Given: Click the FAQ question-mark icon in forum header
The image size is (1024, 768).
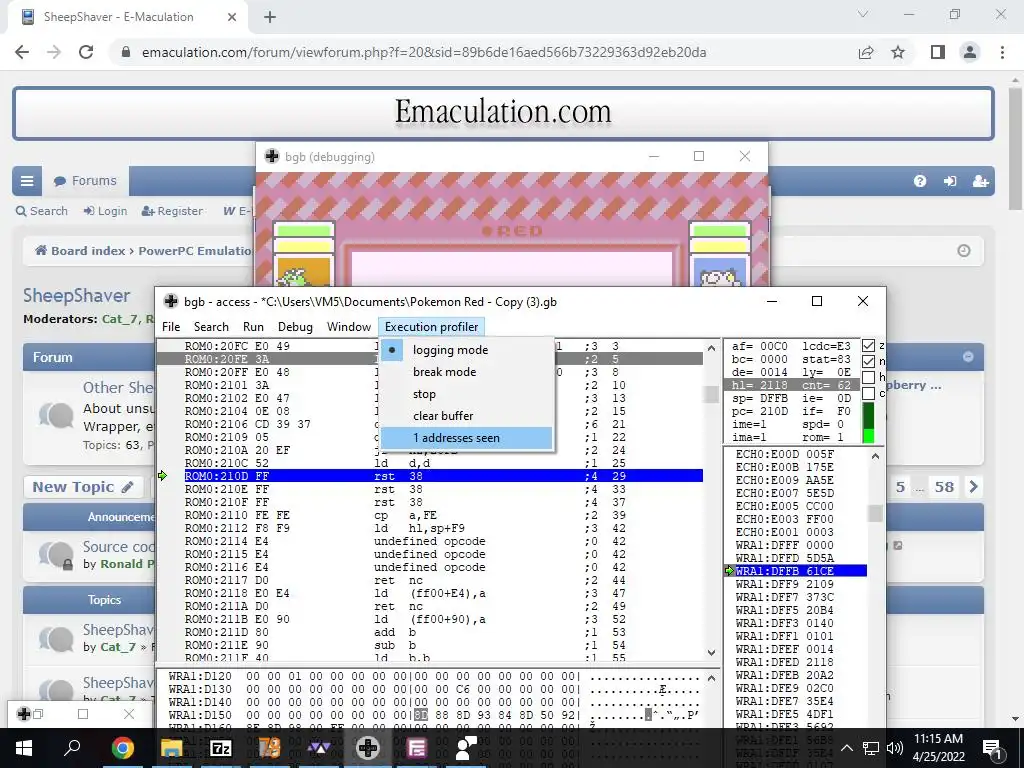Looking at the screenshot, I should (920, 182).
